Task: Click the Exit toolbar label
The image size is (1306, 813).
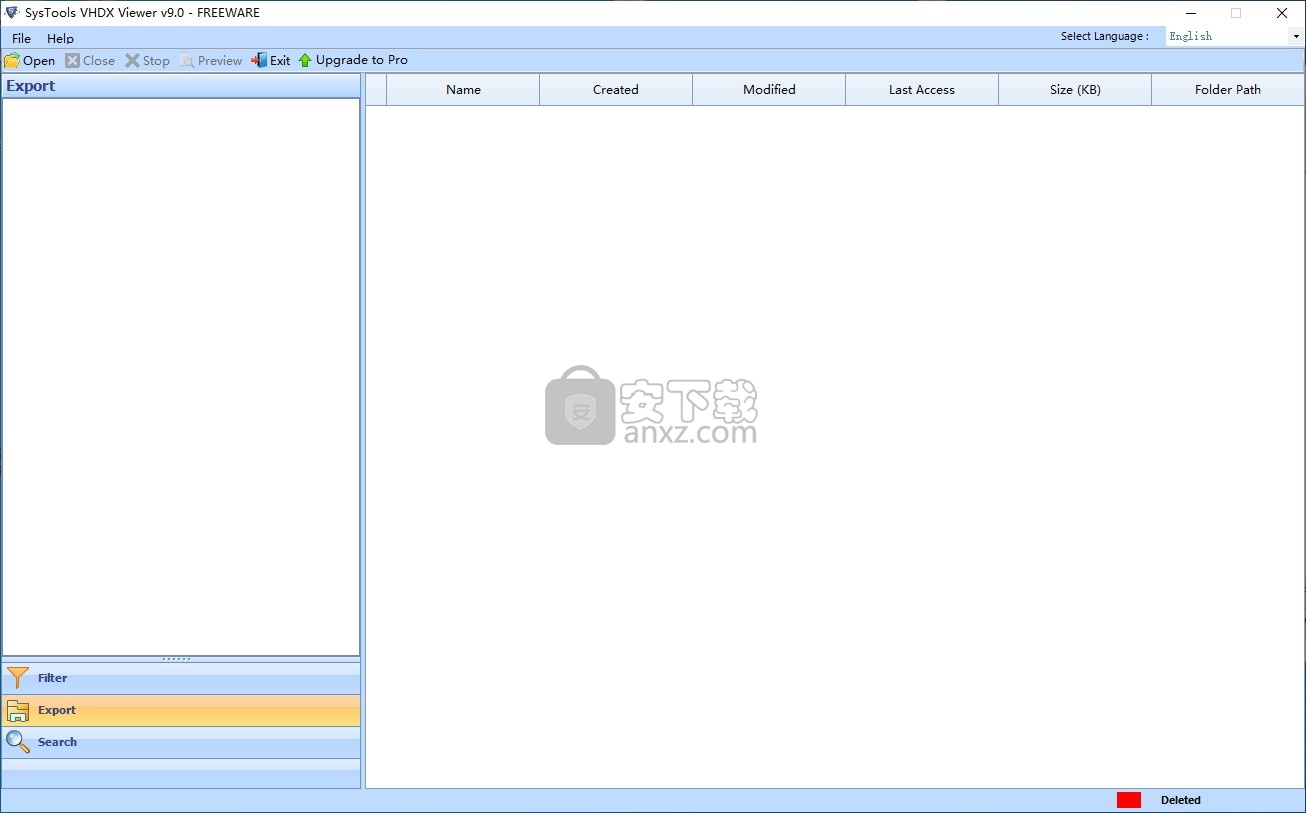Action: tap(280, 60)
